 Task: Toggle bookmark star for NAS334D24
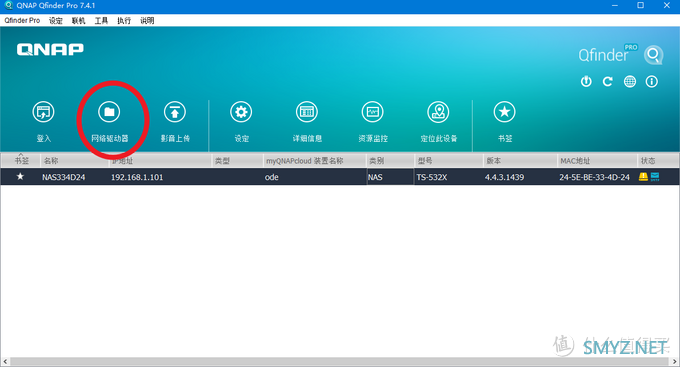[20, 176]
